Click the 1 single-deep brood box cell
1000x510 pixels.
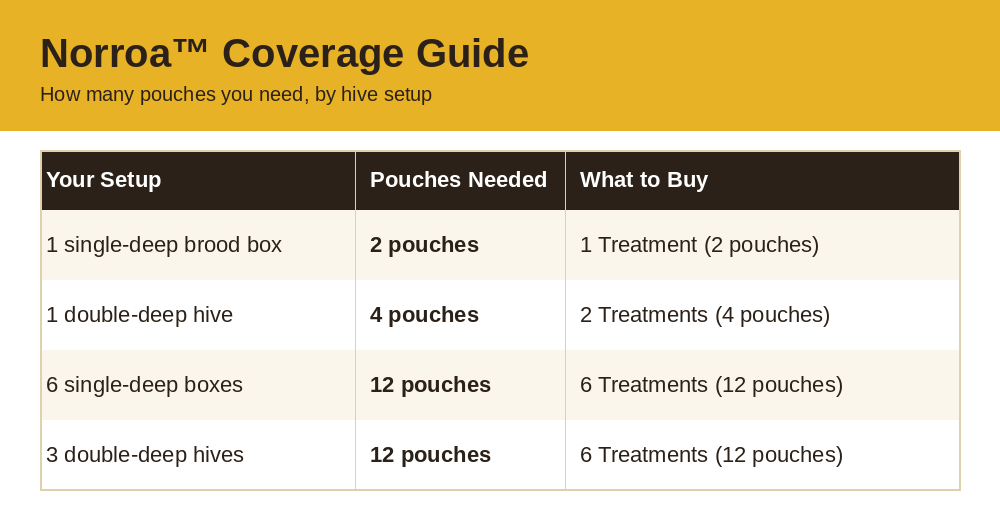(x=198, y=245)
